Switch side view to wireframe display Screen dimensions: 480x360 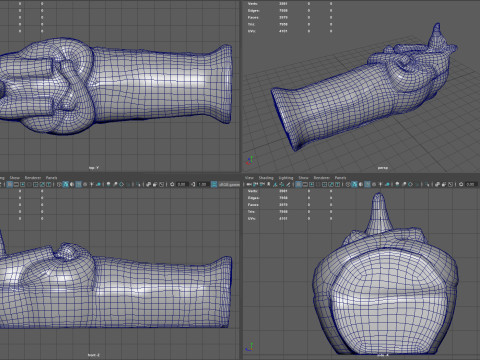coord(348,184)
